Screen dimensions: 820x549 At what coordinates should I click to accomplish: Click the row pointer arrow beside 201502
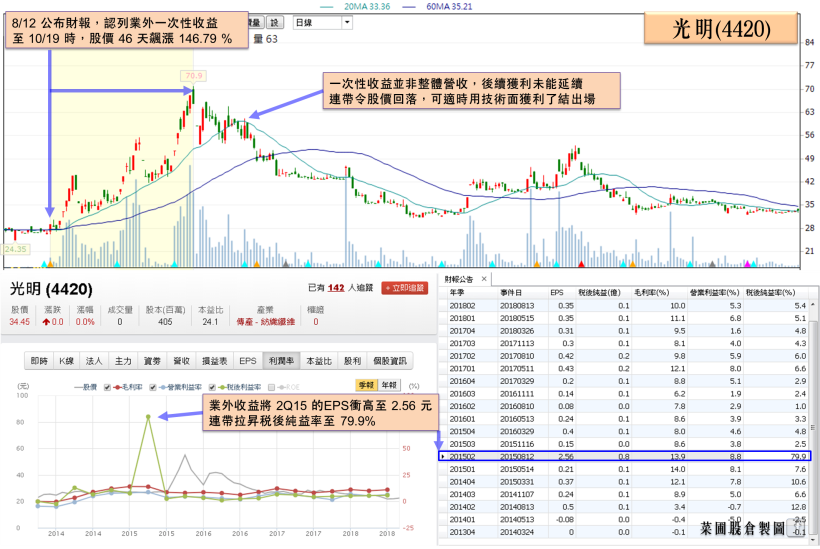pyautogui.click(x=443, y=456)
